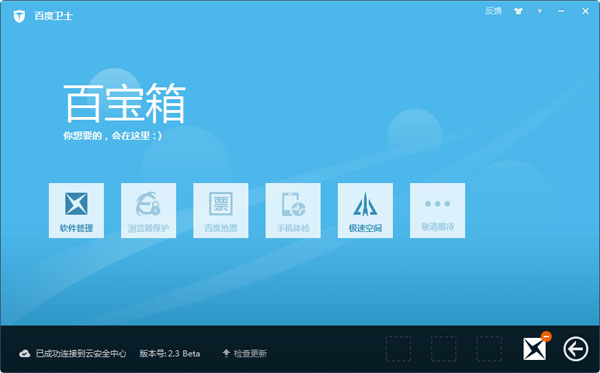The height and width of the screenshot is (373, 600).
Task: Click the back arrow circle icon
Action: tap(576, 349)
